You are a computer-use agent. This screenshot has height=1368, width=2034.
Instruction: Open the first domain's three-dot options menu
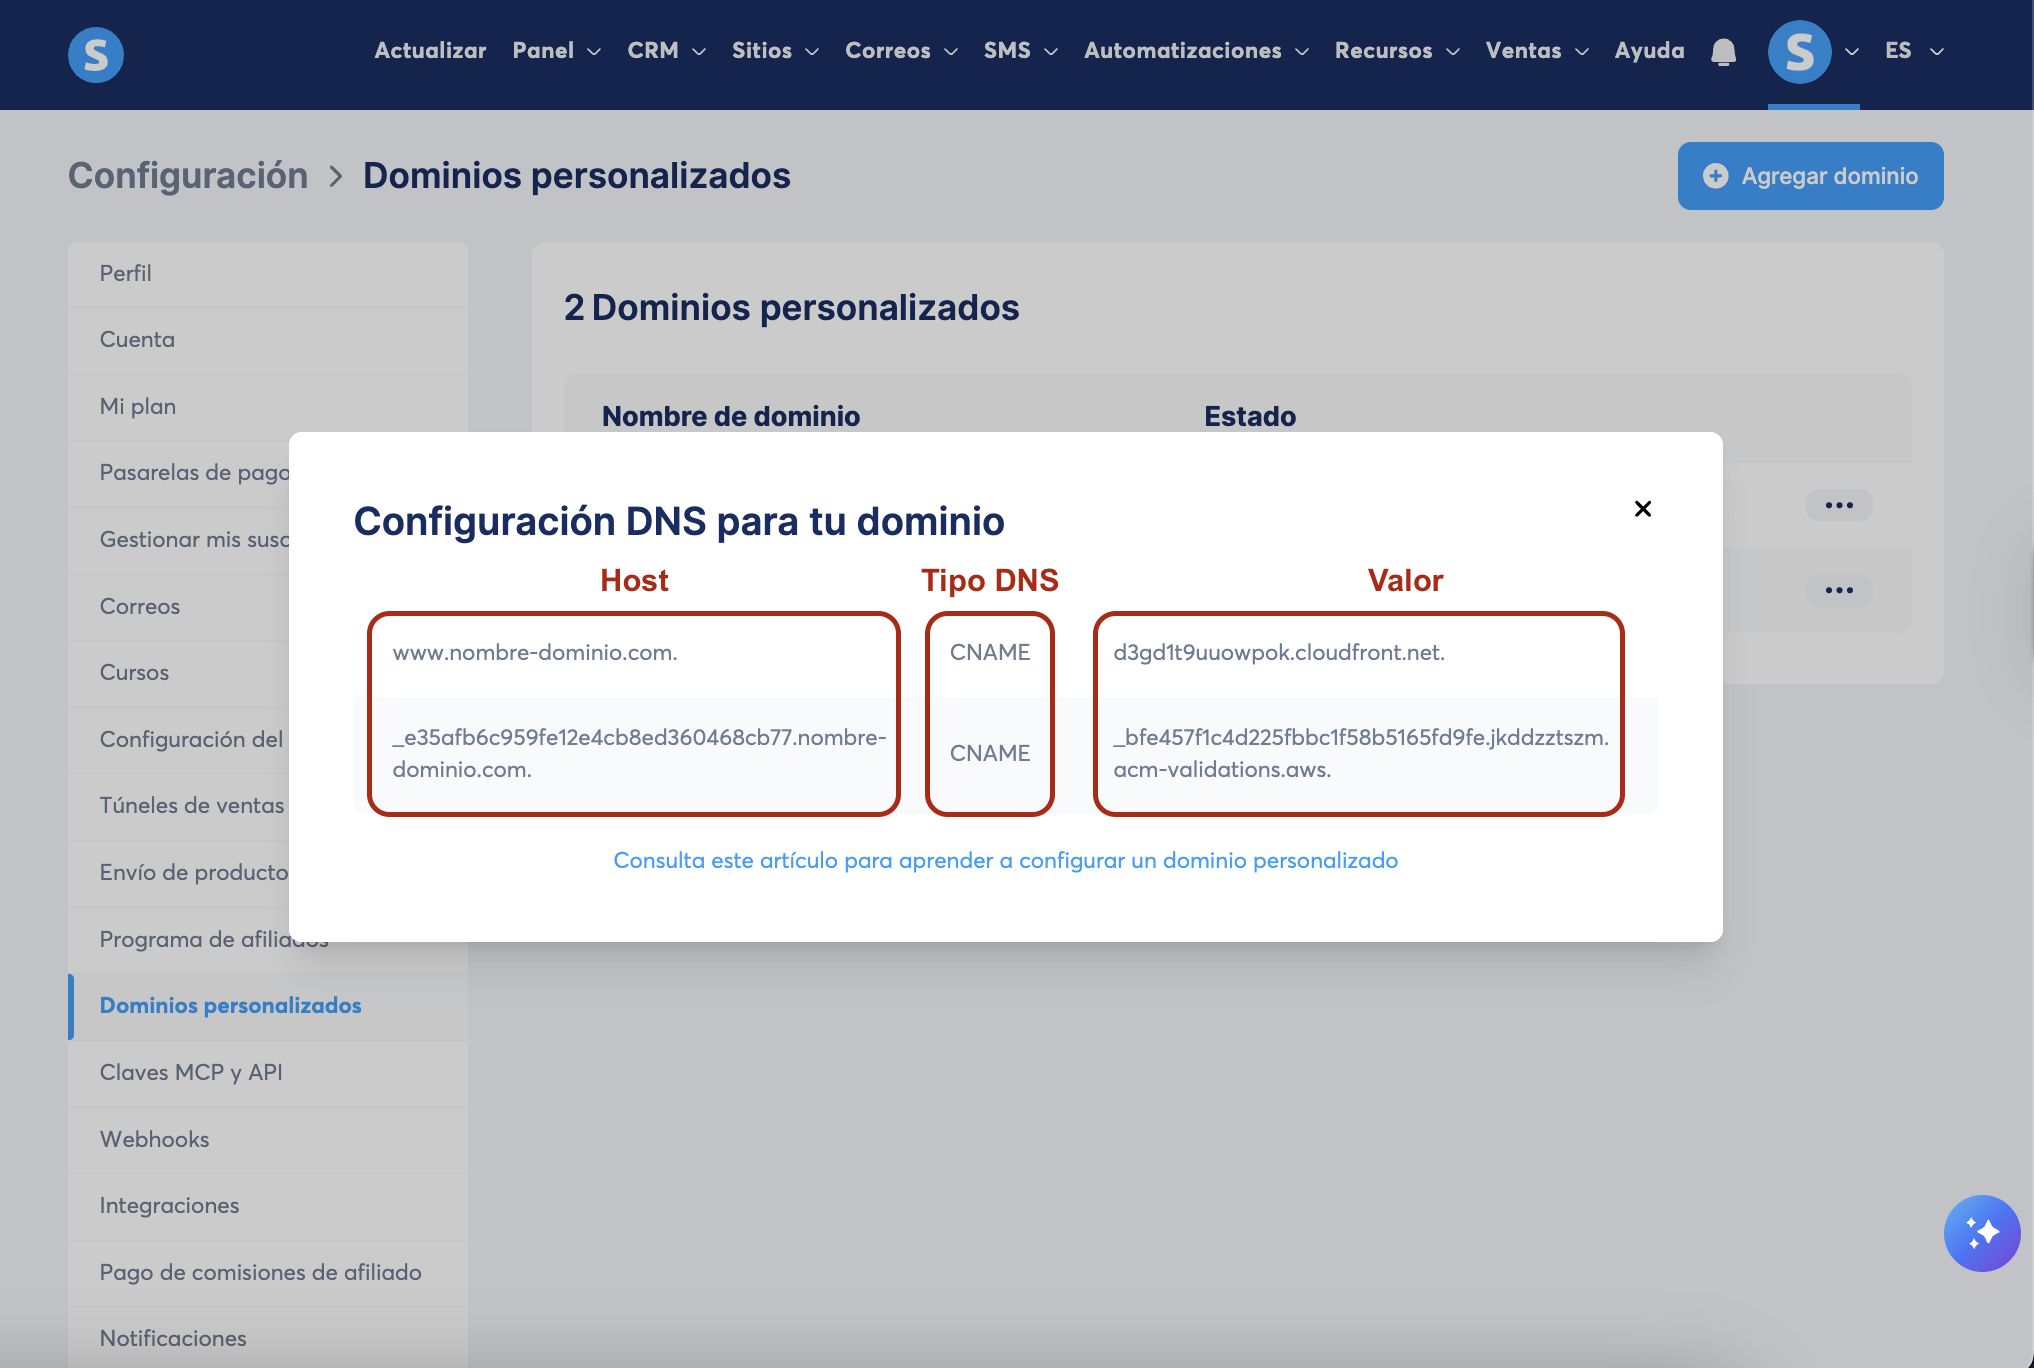pyautogui.click(x=1838, y=505)
